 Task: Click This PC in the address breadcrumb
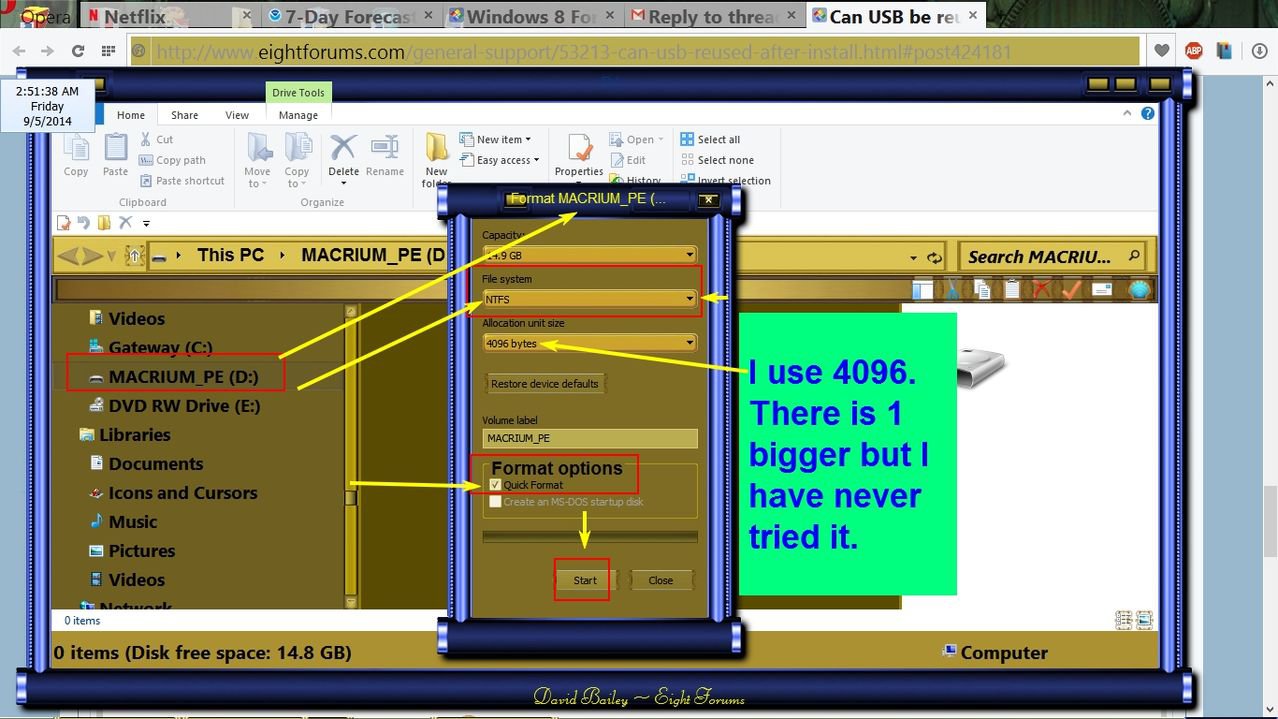point(231,255)
